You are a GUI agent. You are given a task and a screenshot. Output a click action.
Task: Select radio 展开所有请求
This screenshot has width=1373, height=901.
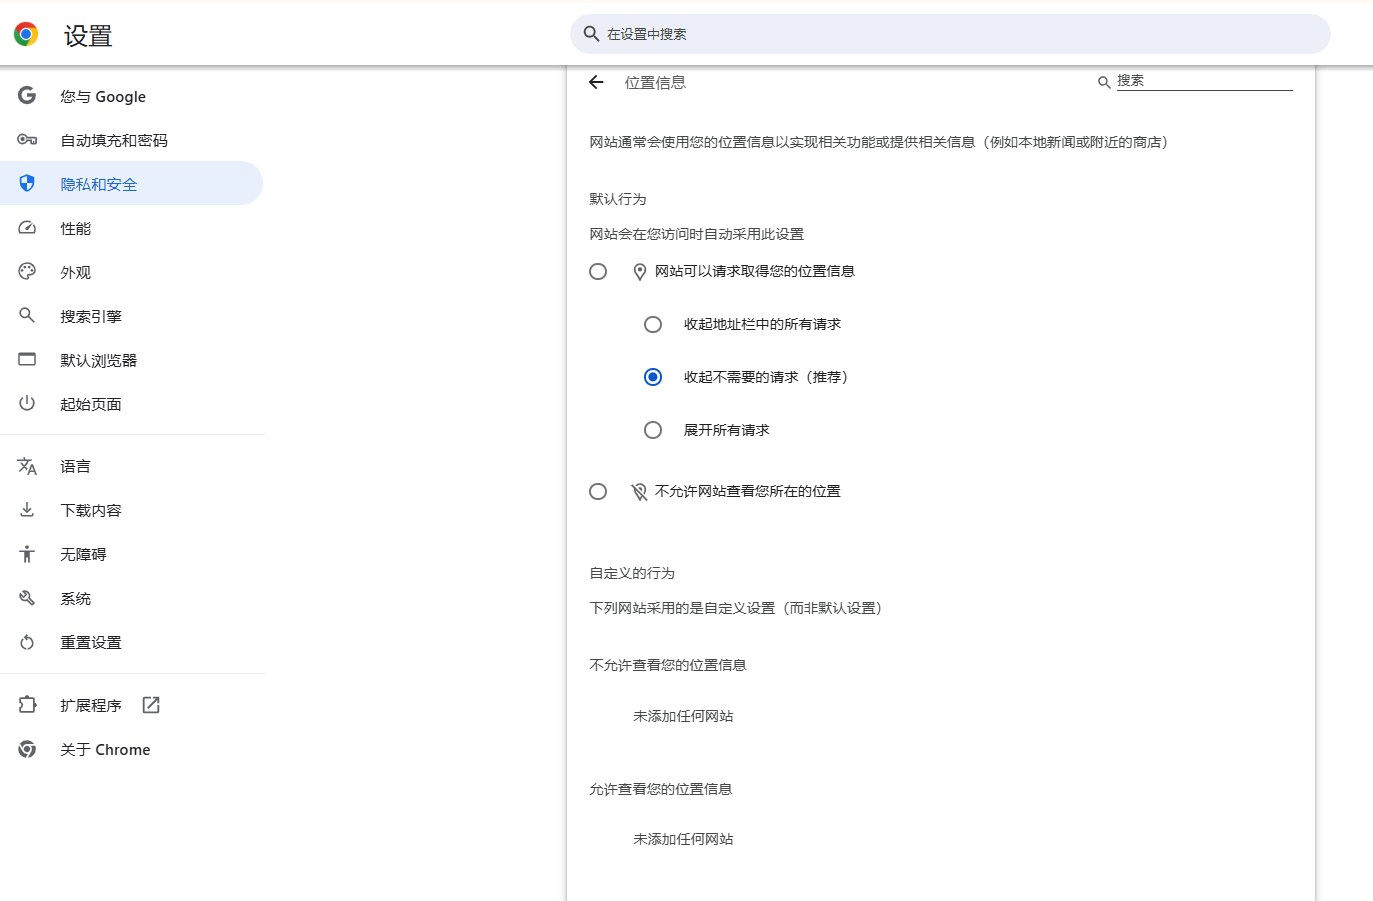(653, 430)
